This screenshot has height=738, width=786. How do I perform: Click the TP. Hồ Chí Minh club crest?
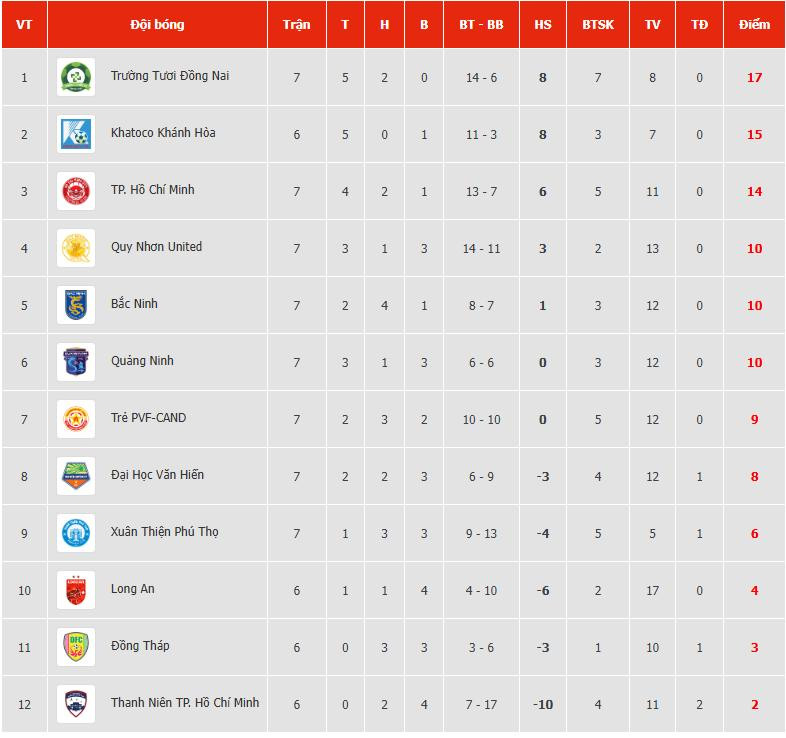click(76, 191)
